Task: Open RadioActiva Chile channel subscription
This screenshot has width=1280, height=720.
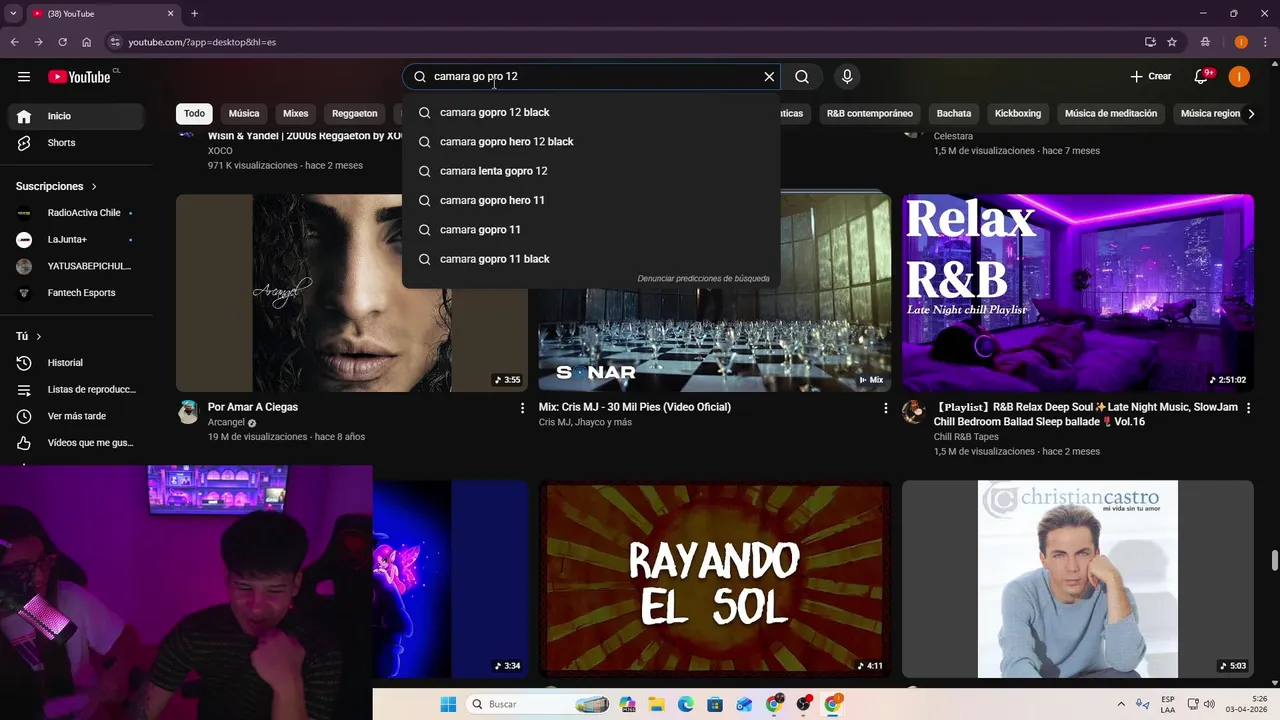Action: pos(76,213)
